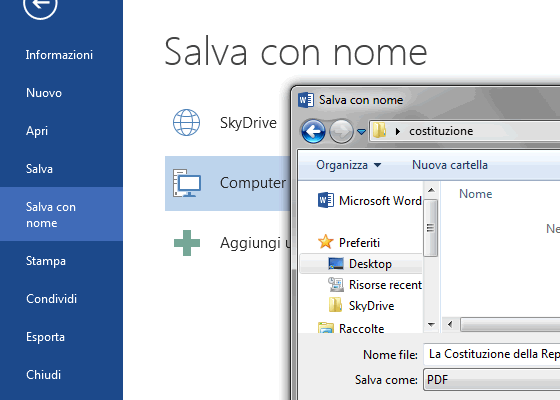Select Microsoft Word in navigation pane
Image resolution: width=560 pixels, height=400 pixels.
[x=380, y=201]
